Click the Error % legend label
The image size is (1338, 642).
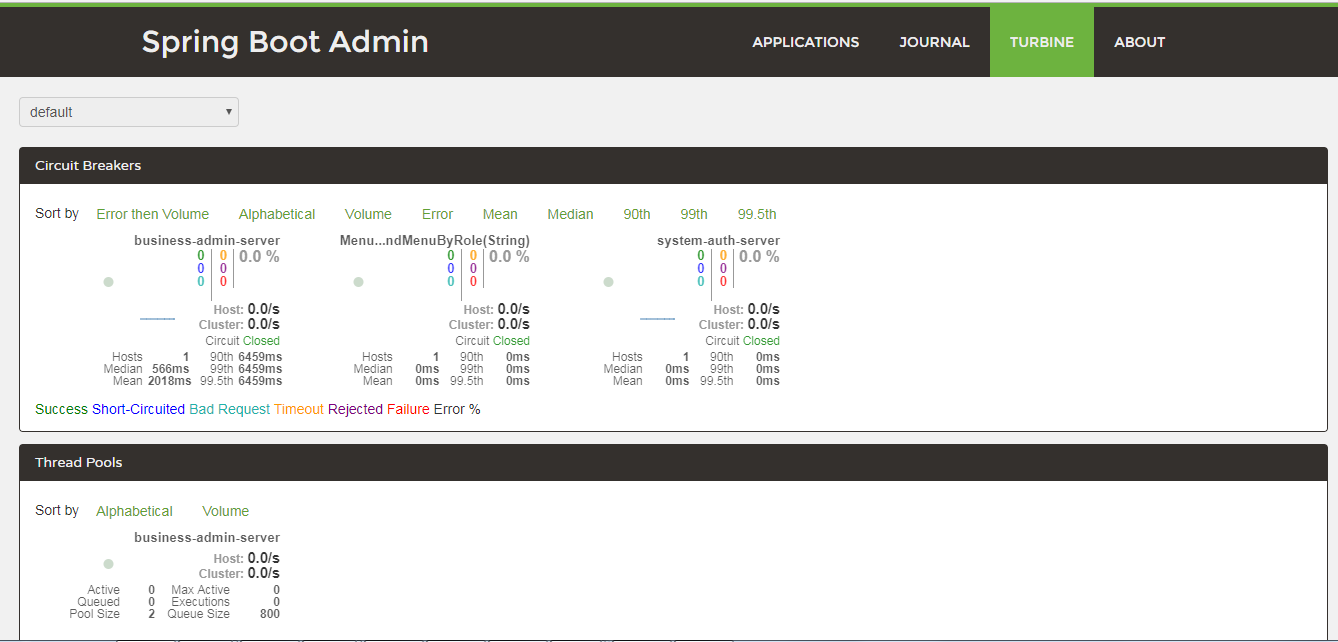click(x=457, y=409)
